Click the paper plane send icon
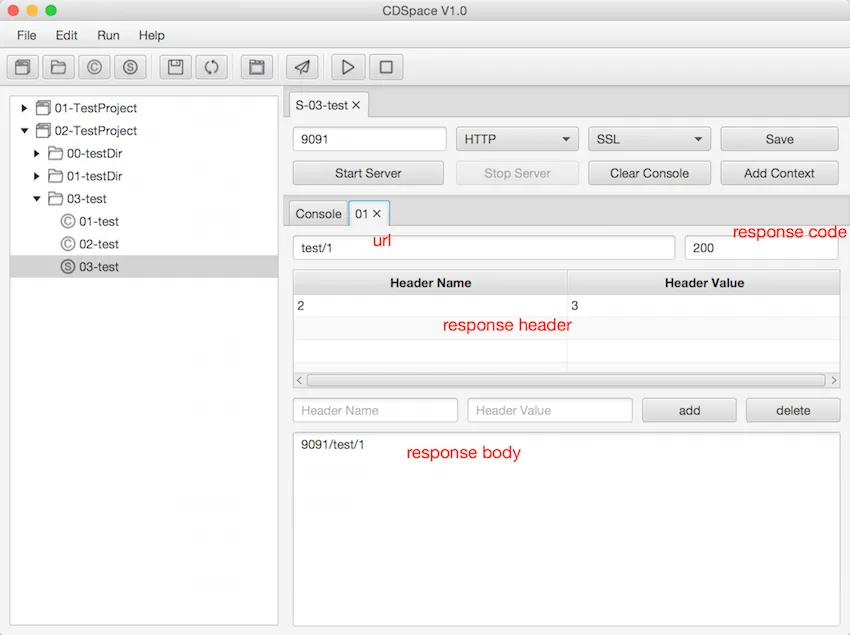850x635 pixels. point(302,67)
